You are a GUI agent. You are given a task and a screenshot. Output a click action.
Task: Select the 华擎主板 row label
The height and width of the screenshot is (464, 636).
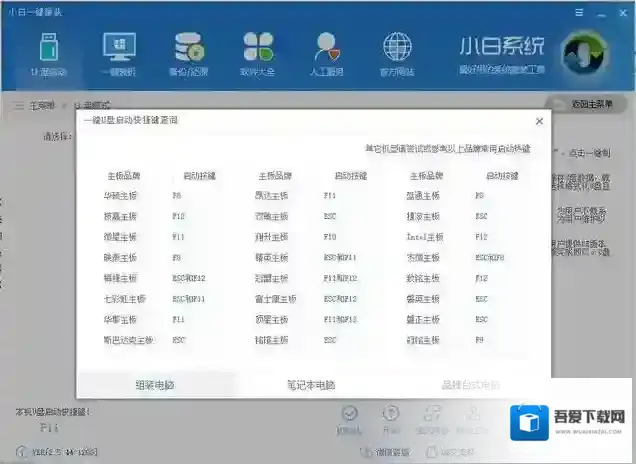click(x=120, y=320)
